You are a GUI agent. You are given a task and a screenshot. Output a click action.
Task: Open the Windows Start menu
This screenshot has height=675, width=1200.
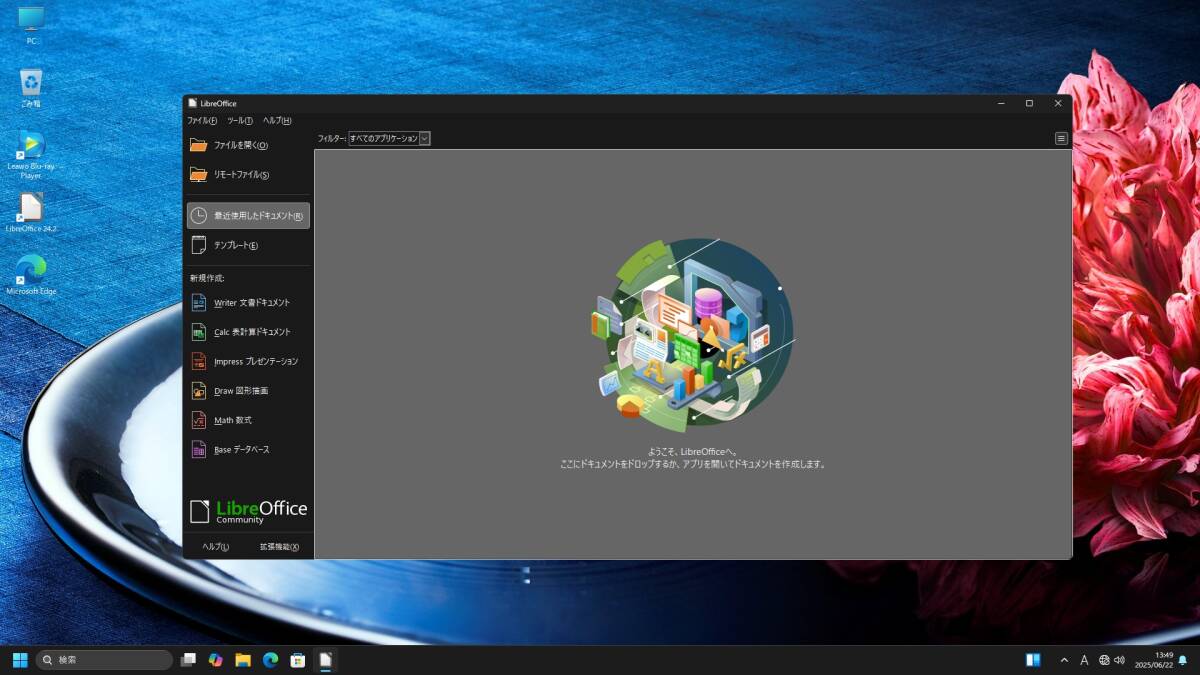click(20, 660)
